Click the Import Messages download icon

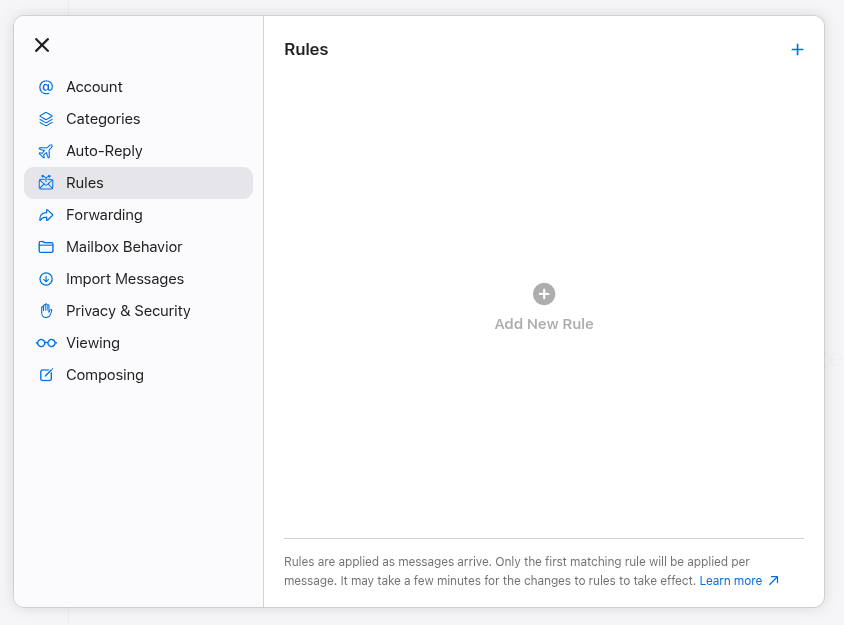click(46, 279)
